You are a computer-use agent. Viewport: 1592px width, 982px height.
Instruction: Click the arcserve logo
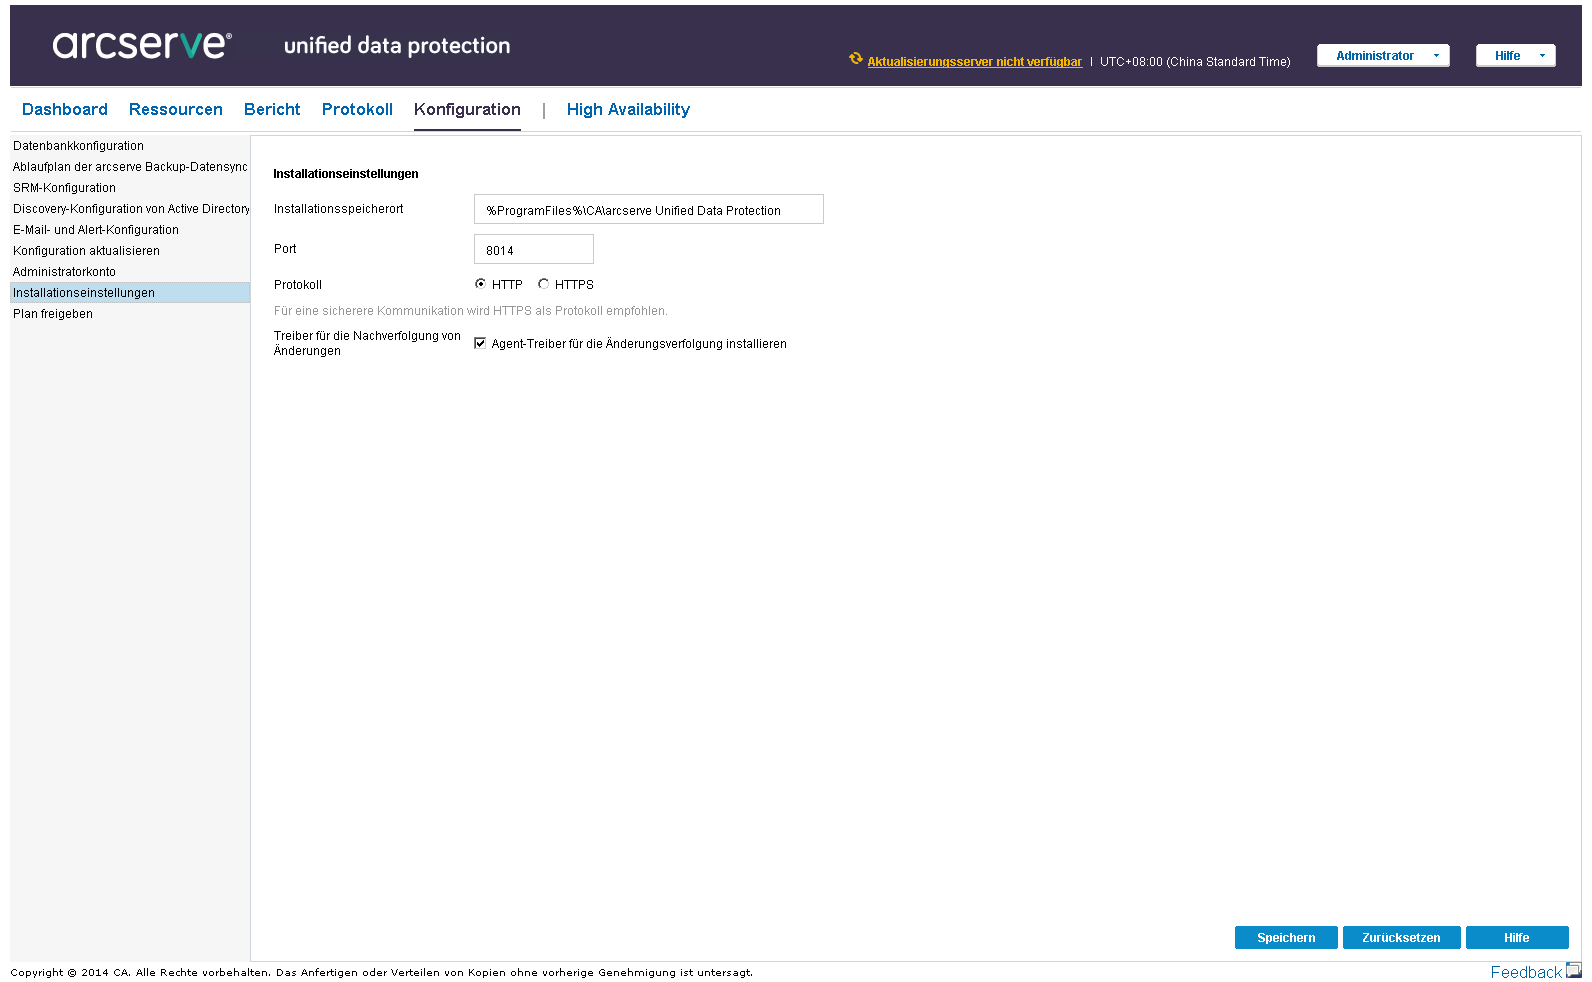[x=142, y=44]
